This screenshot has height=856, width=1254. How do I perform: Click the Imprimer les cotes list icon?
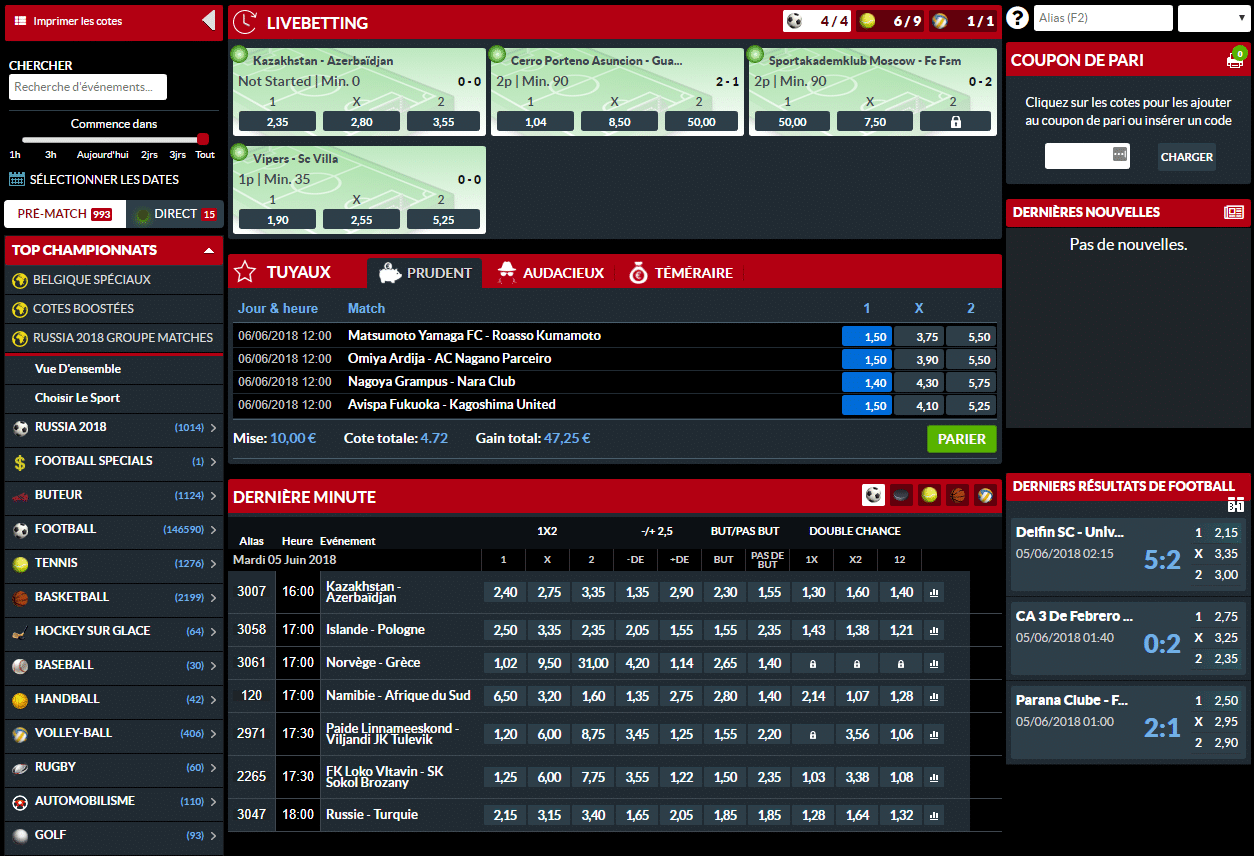tap(21, 21)
